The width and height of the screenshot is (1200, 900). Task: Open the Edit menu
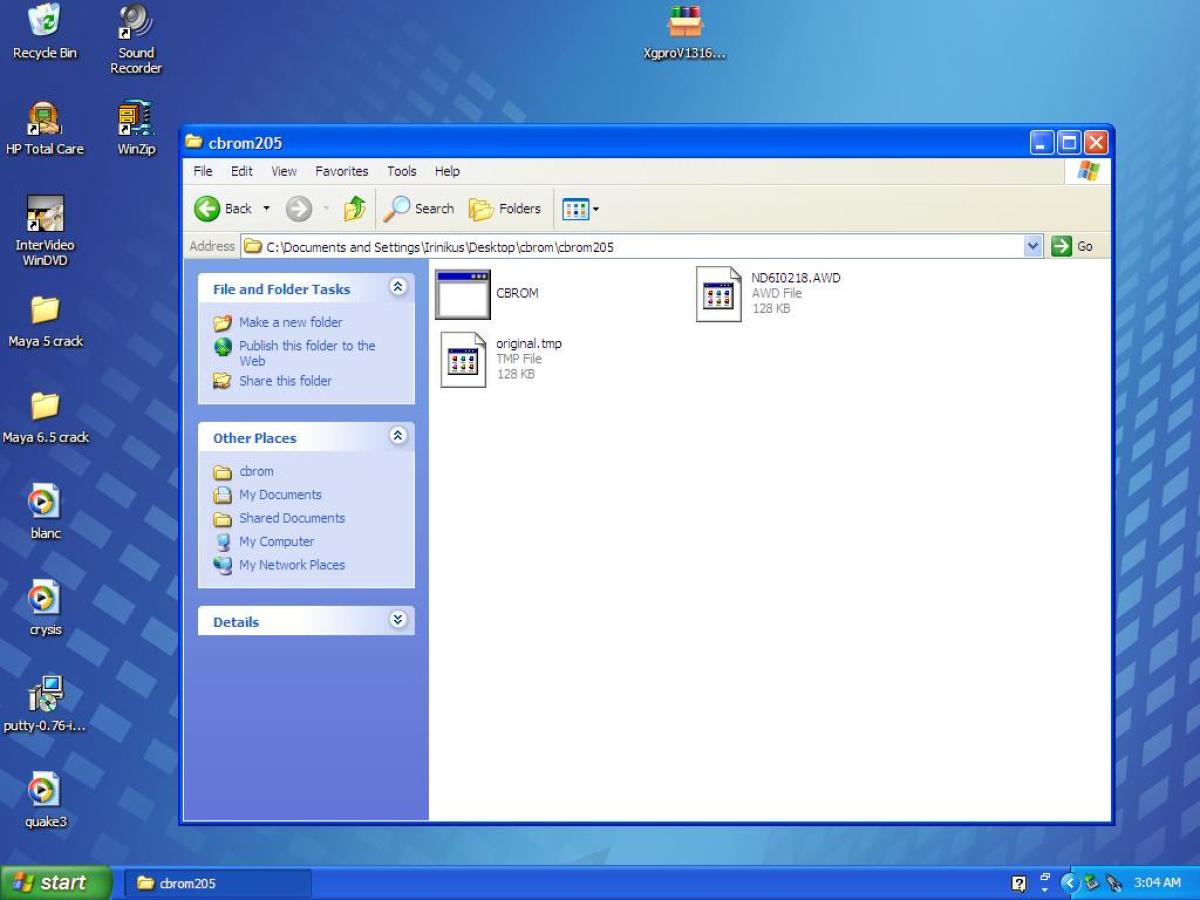pos(242,171)
